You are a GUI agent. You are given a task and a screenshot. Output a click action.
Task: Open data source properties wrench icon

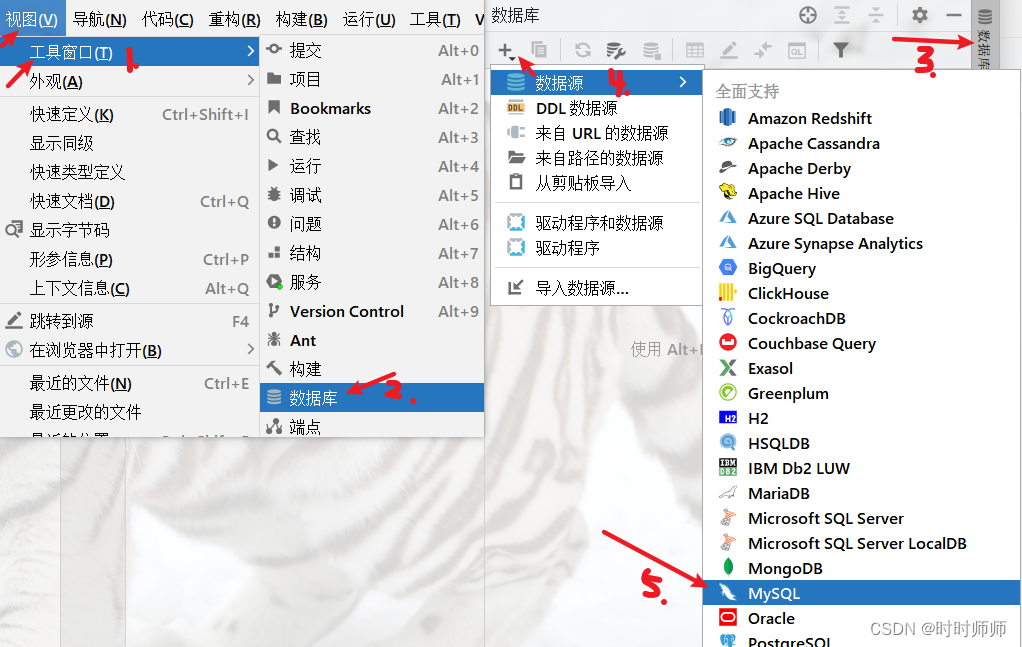click(616, 50)
